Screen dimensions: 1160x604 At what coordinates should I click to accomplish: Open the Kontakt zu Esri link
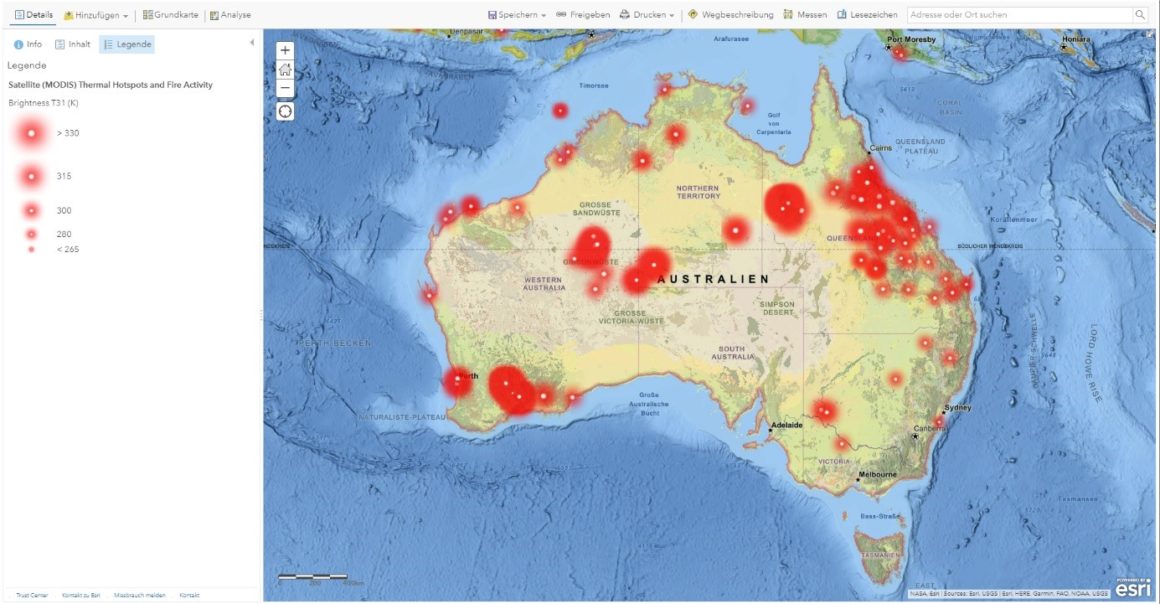point(81,595)
